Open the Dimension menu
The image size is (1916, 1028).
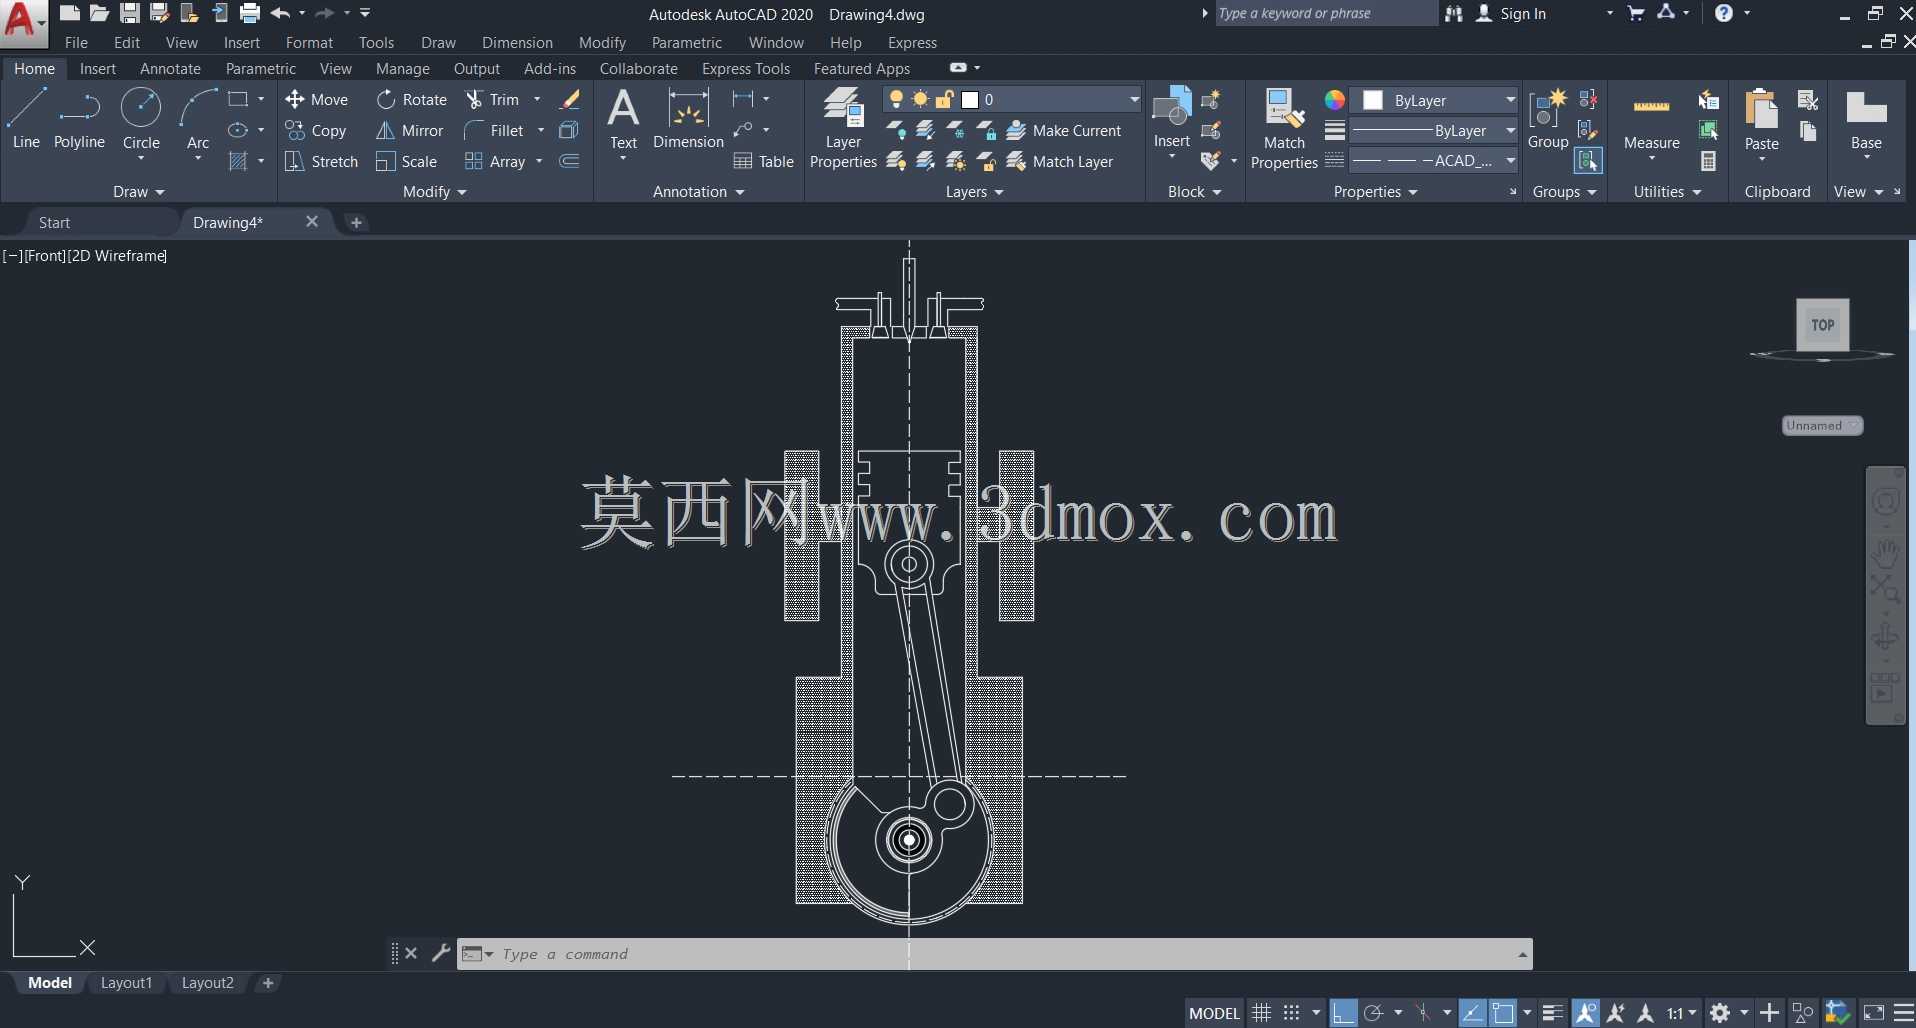[517, 42]
